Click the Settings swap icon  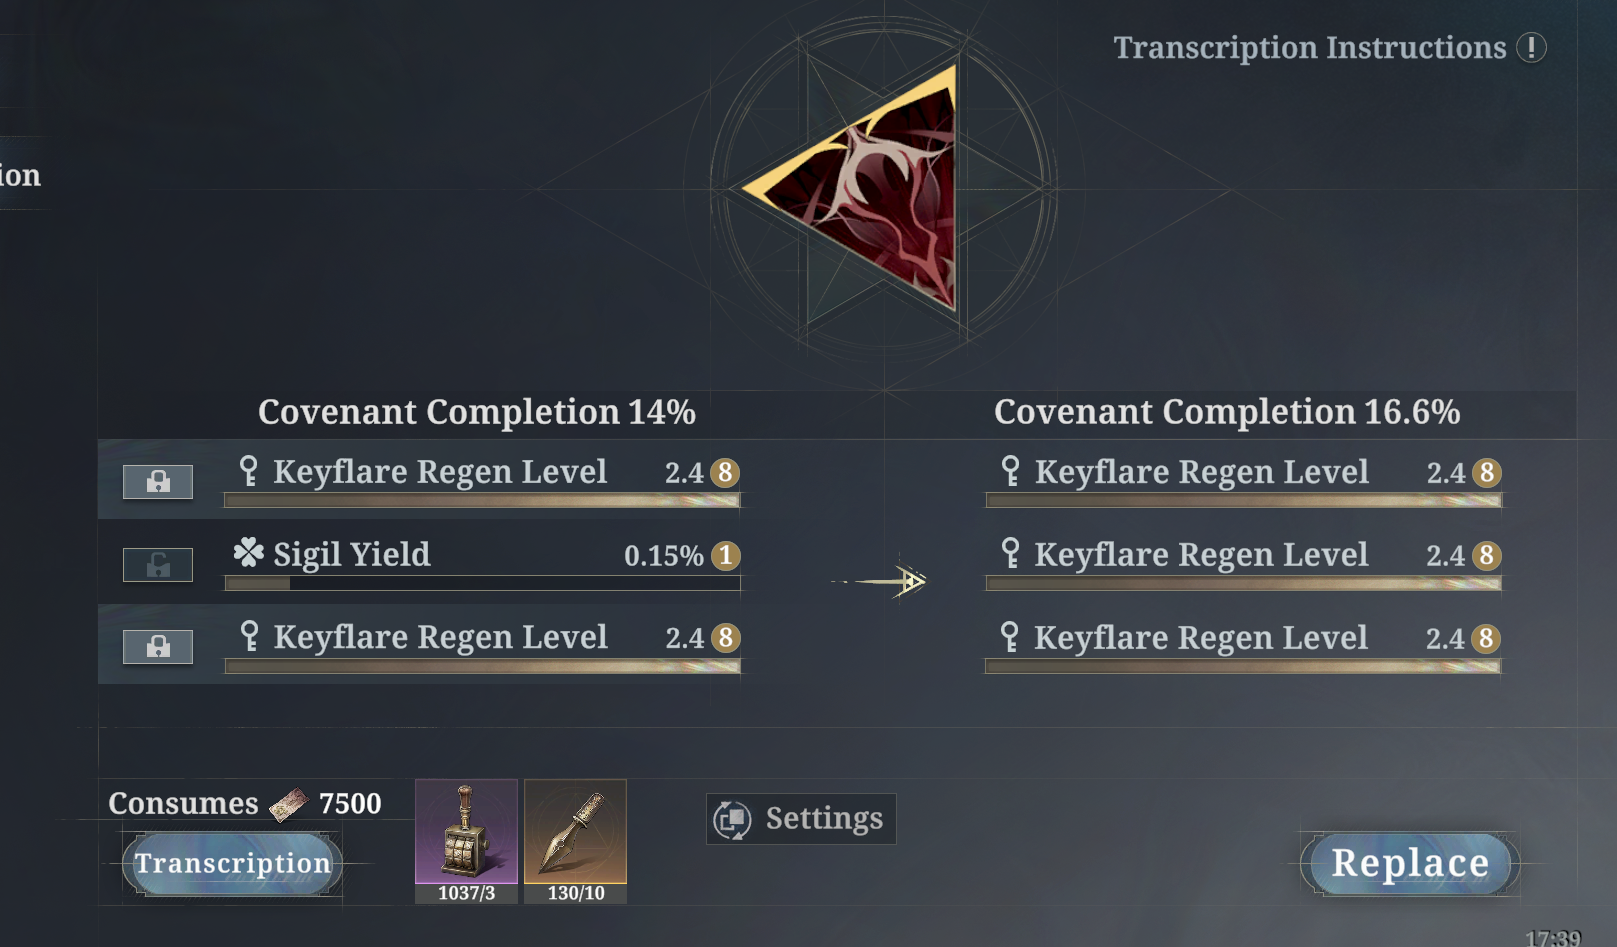tap(732, 820)
